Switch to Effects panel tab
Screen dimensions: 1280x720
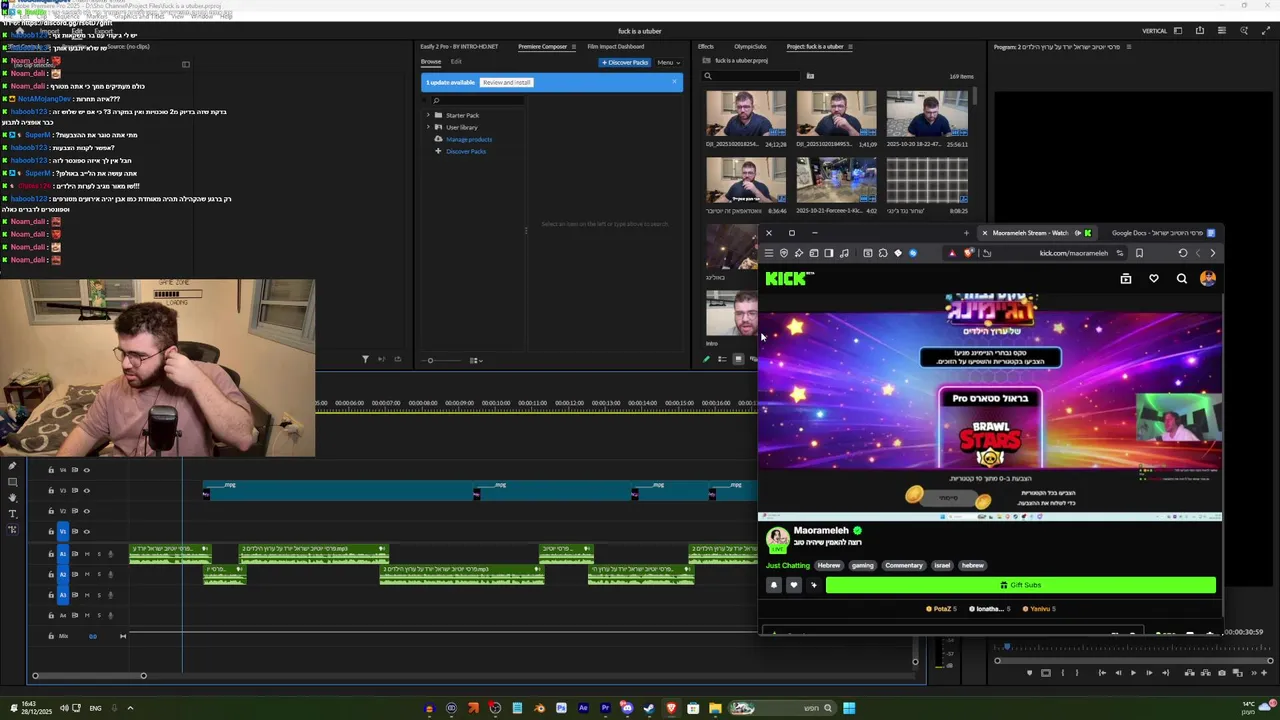[706, 47]
